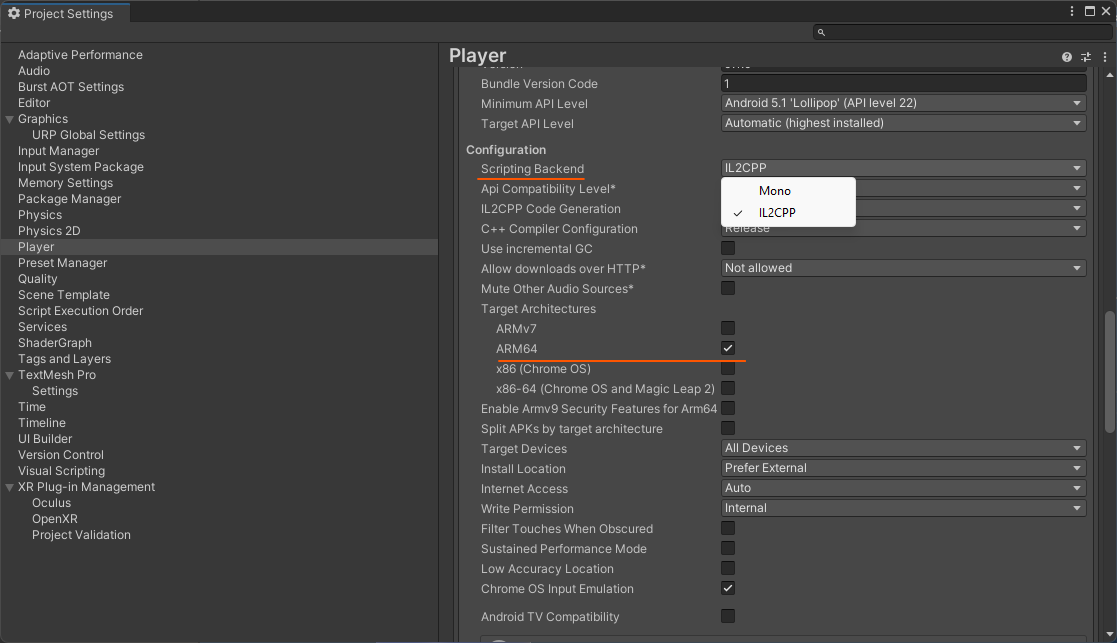Toggle Mute Other Audio Sources checkbox

click(727, 288)
